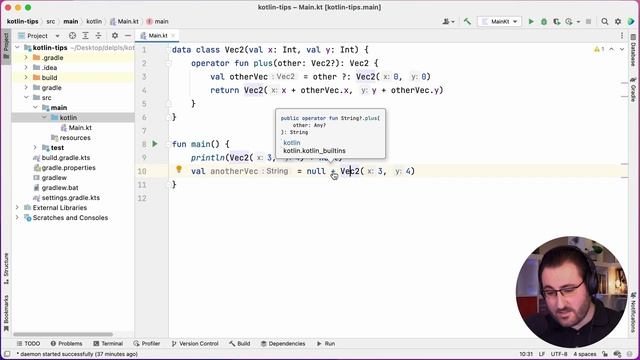Go to previous highlighted problem arrow
The image size is (640, 360).
(x=611, y=49)
